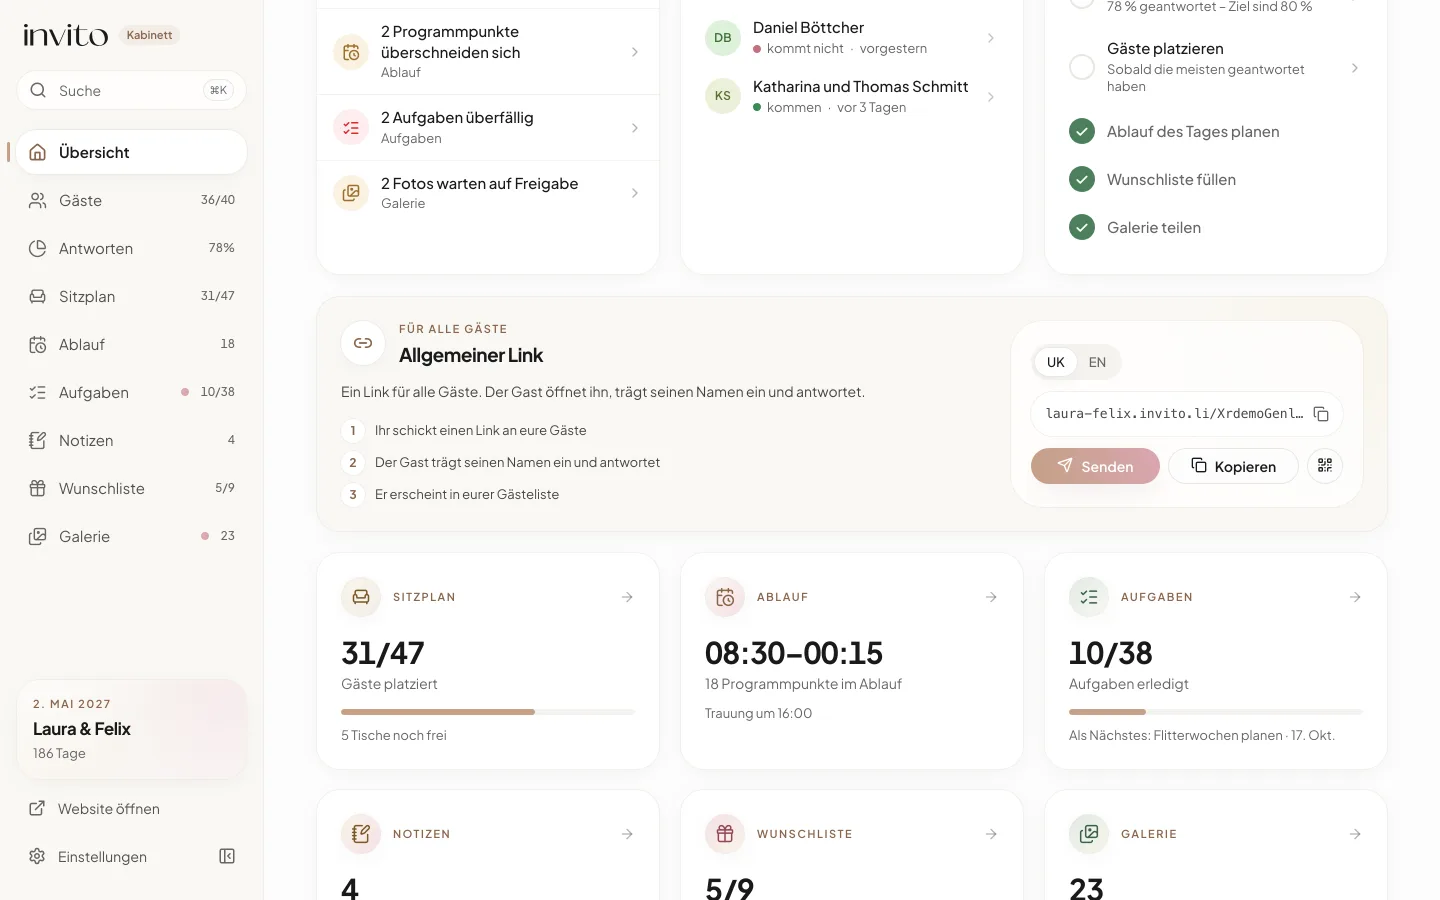This screenshot has width=1440, height=900.
Task: Click the KS avatar for Schmitt
Action: [x=723, y=96]
